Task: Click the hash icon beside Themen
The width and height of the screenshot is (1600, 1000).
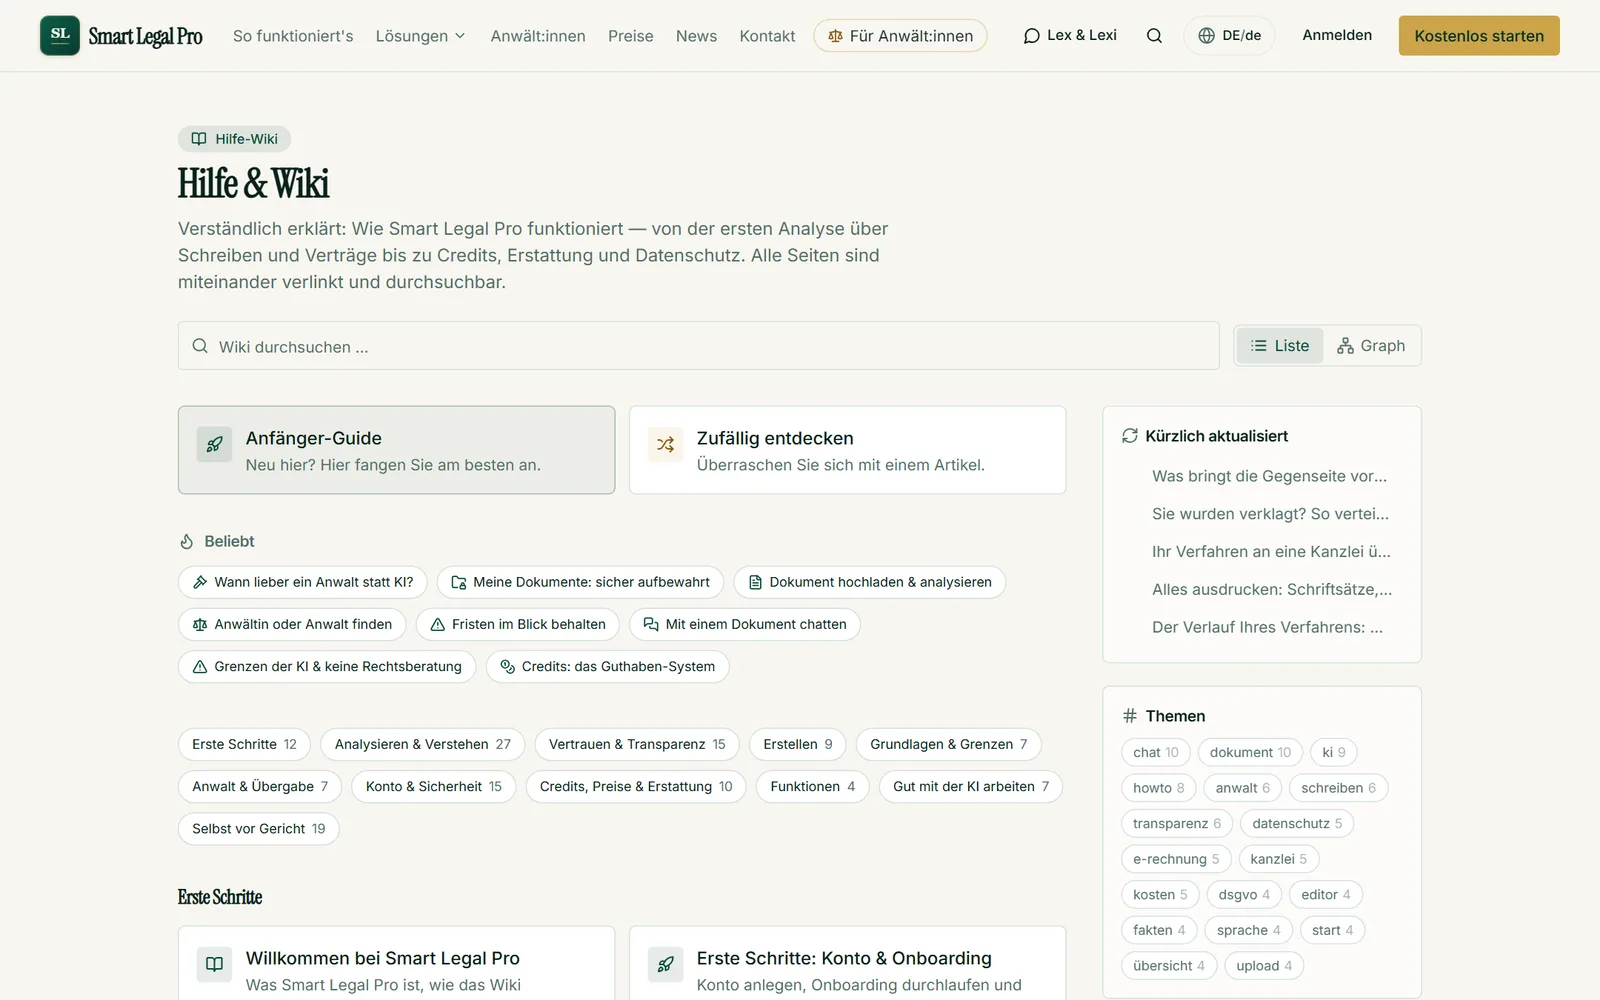Action: pyautogui.click(x=1130, y=716)
